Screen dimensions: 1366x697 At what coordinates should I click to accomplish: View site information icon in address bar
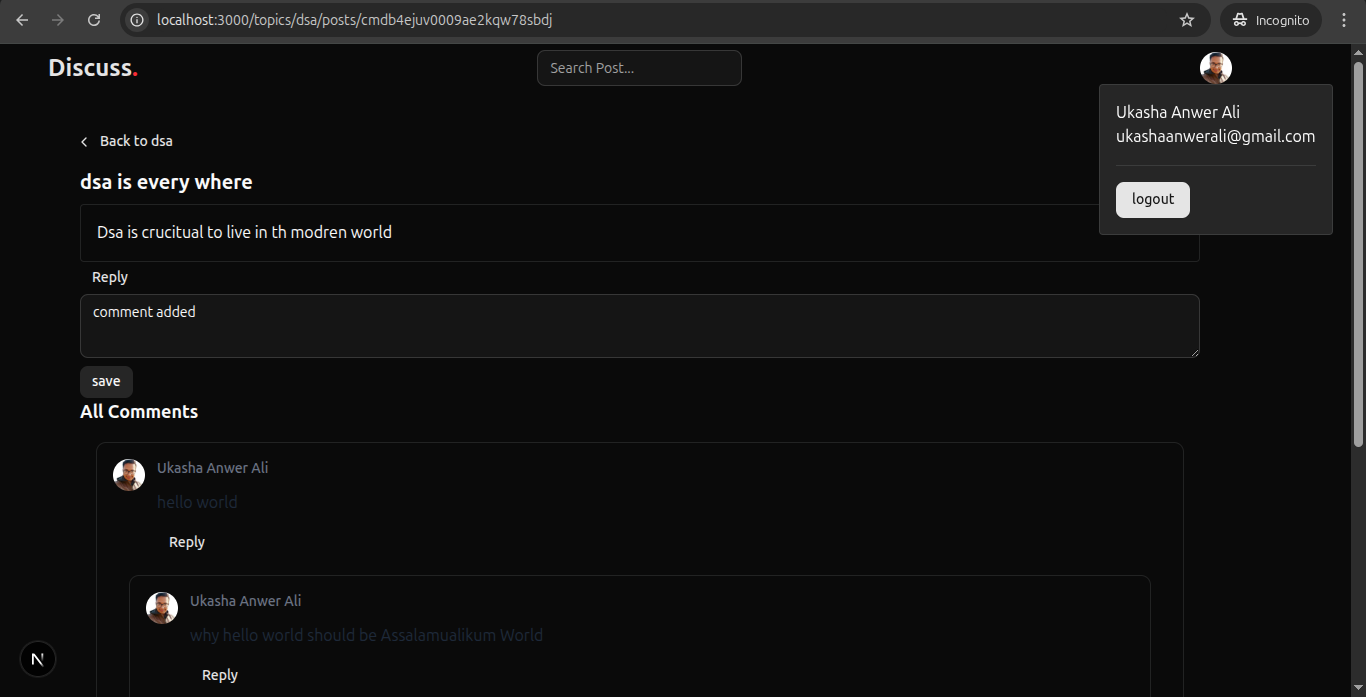[138, 20]
